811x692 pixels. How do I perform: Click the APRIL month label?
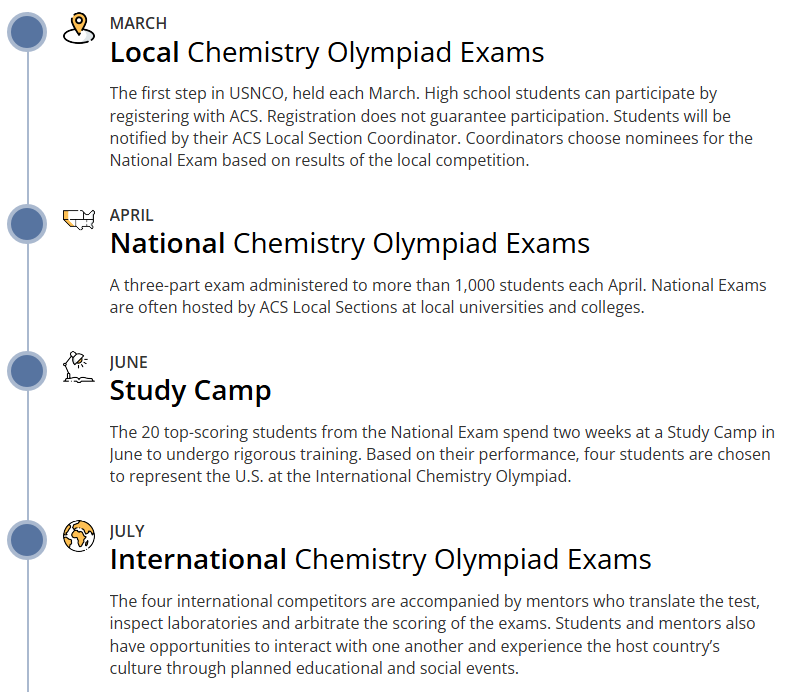132,215
